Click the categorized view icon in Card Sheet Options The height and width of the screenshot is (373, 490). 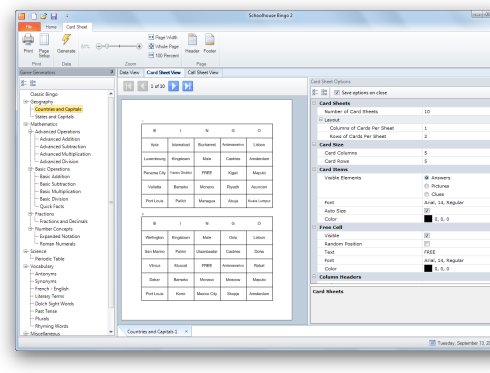pos(315,92)
